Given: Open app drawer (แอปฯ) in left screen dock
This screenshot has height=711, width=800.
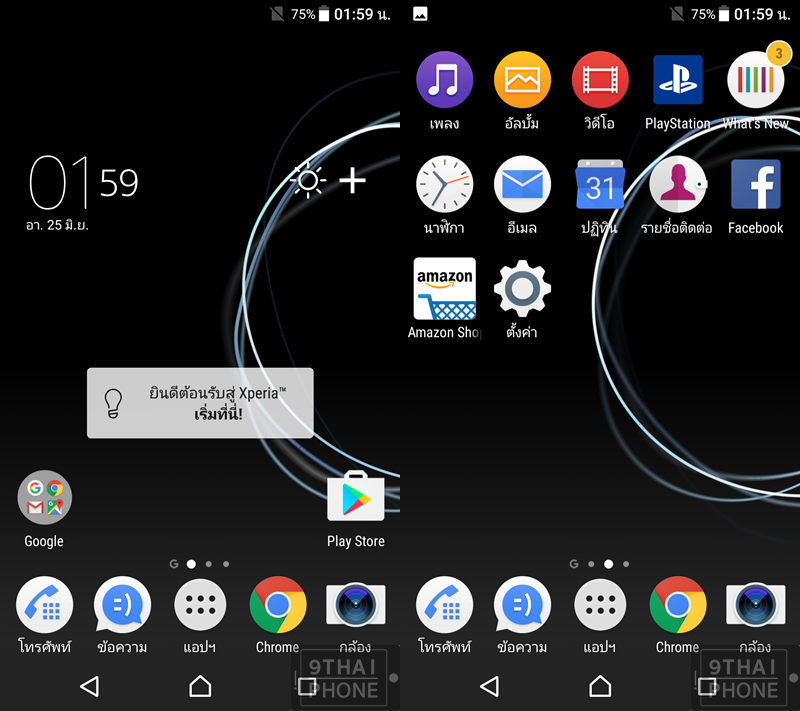Looking at the screenshot, I should pos(200,605).
